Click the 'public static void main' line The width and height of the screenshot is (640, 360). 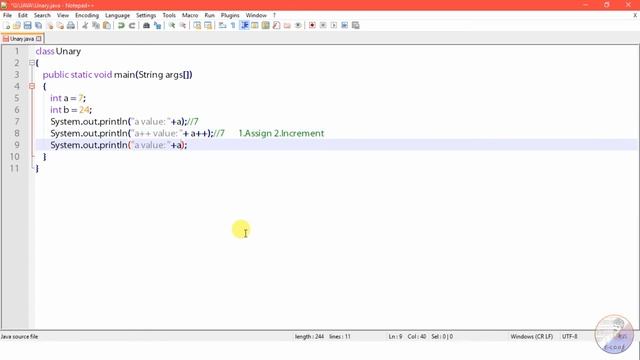point(118,75)
